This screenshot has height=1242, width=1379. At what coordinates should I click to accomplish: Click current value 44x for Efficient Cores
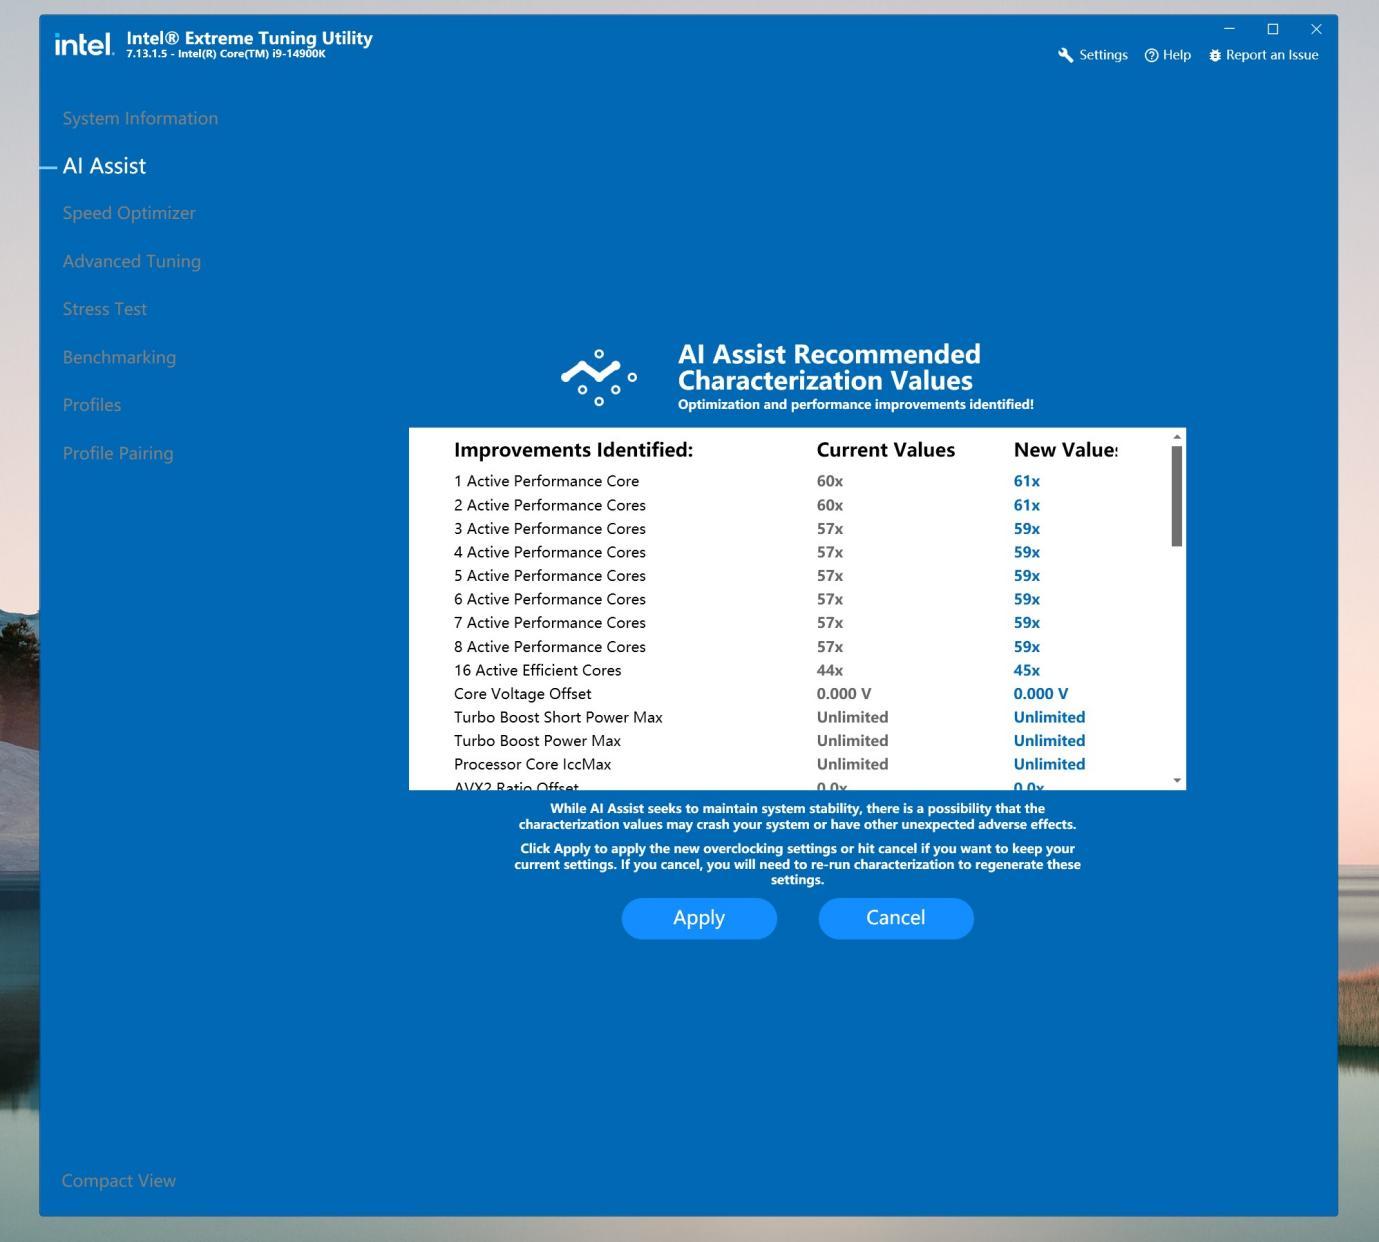[x=830, y=670]
